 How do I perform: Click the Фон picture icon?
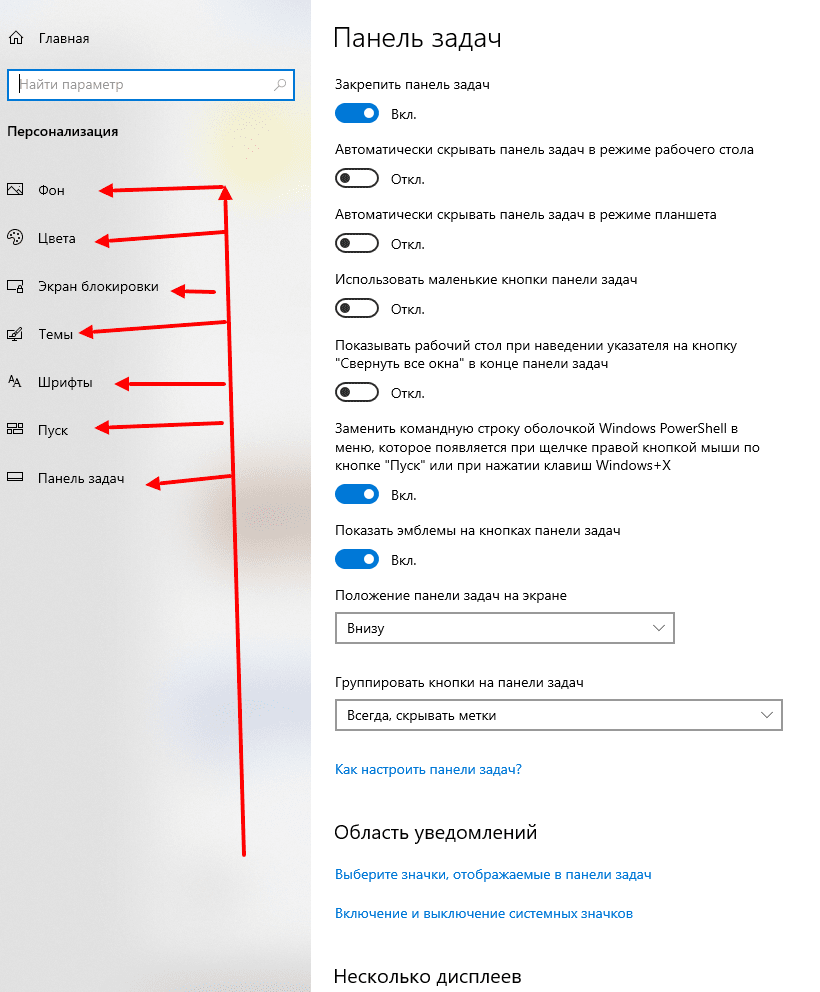coord(15,189)
